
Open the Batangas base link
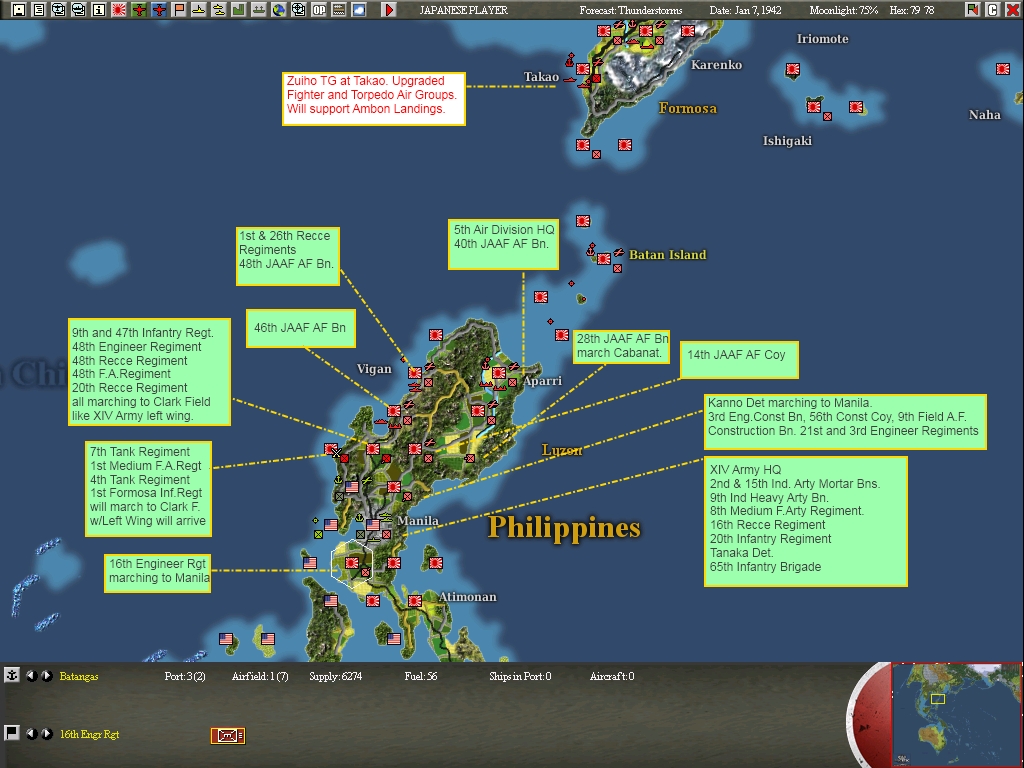click(78, 676)
